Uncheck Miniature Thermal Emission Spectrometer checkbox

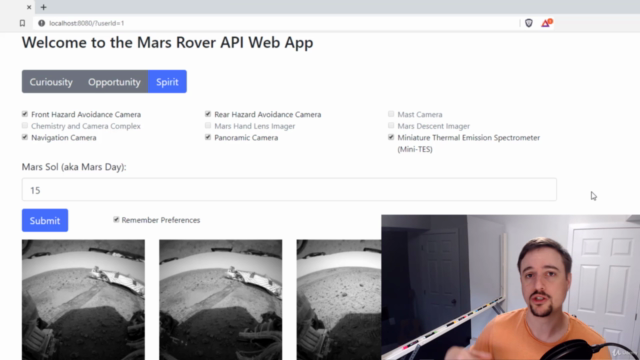pyautogui.click(x=391, y=137)
